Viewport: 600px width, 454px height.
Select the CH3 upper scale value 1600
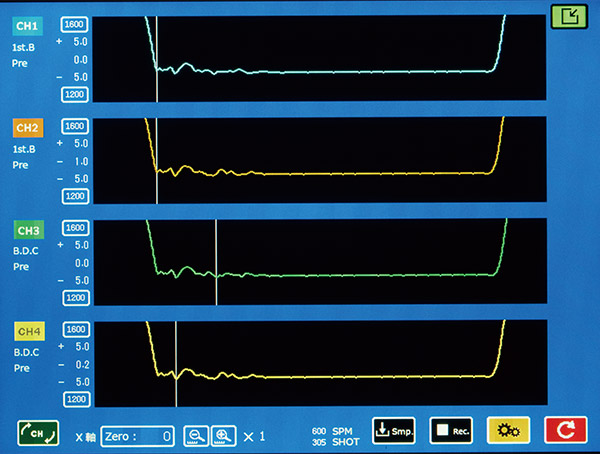pyautogui.click(x=75, y=228)
